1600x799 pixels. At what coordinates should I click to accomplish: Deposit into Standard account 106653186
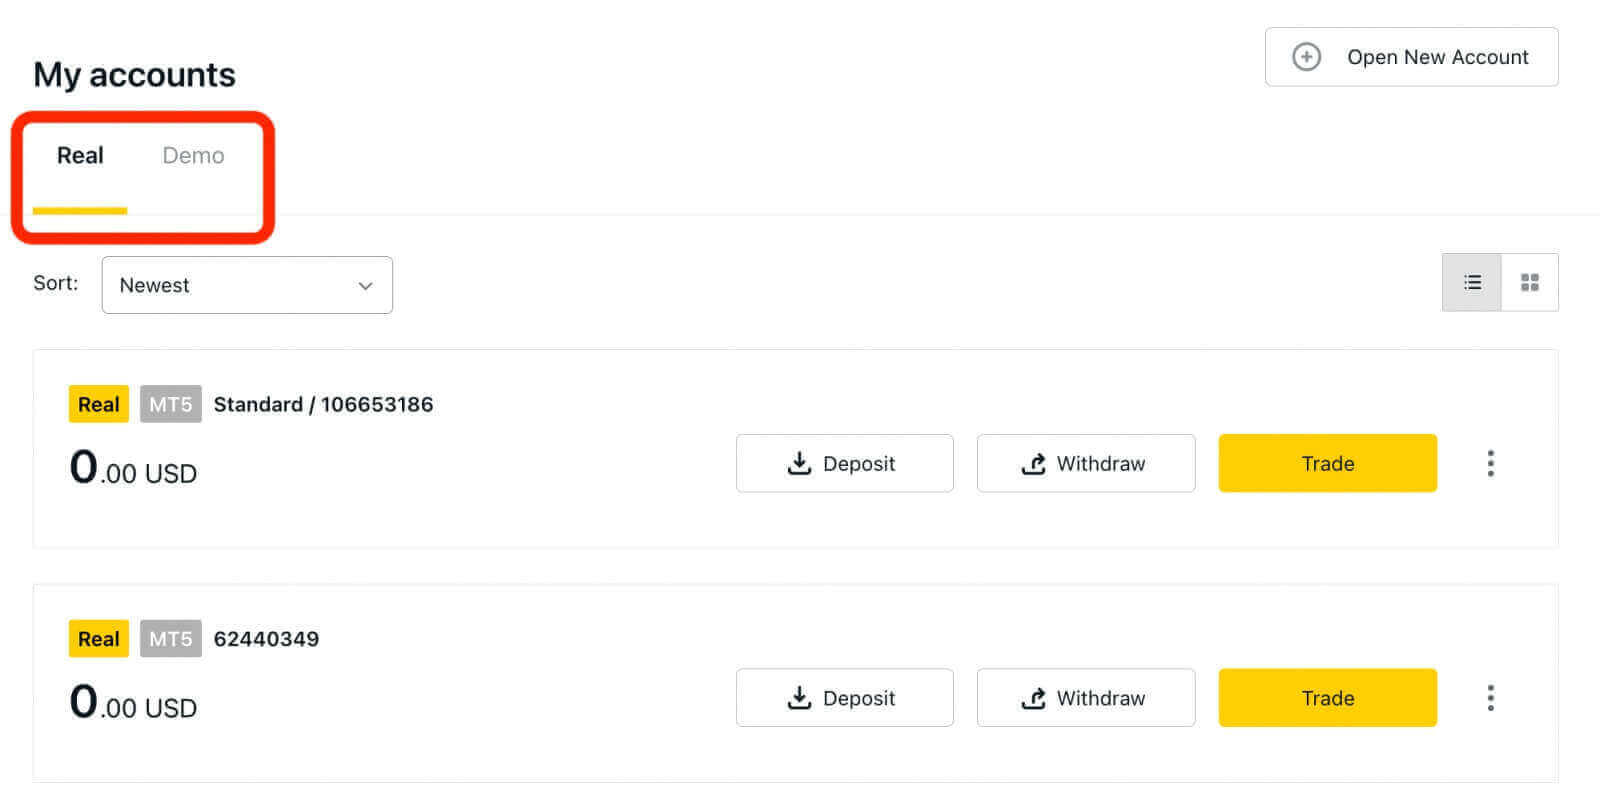click(x=845, y=463)
